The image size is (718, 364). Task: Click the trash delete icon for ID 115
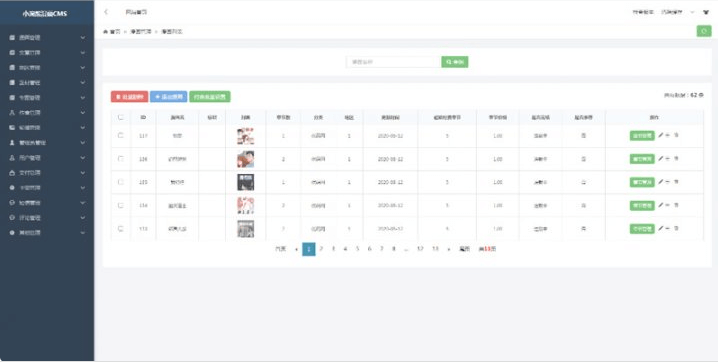676,182
